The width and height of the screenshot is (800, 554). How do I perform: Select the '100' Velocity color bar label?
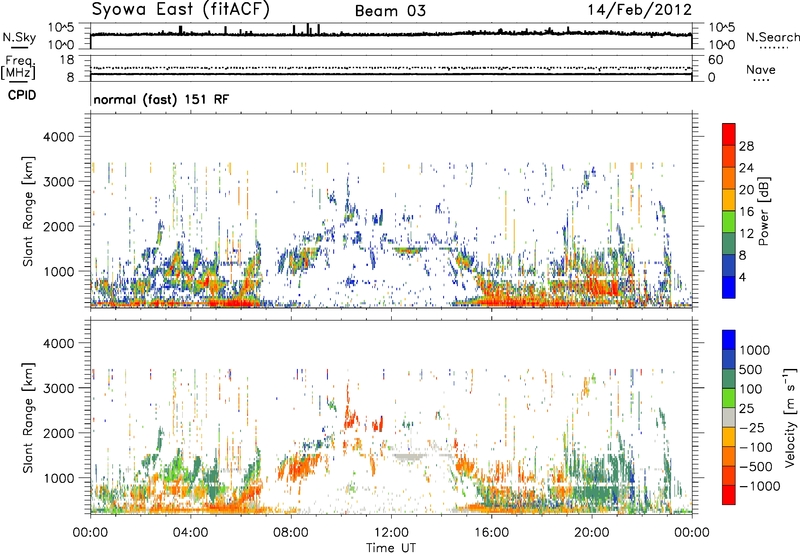point(751,389)
